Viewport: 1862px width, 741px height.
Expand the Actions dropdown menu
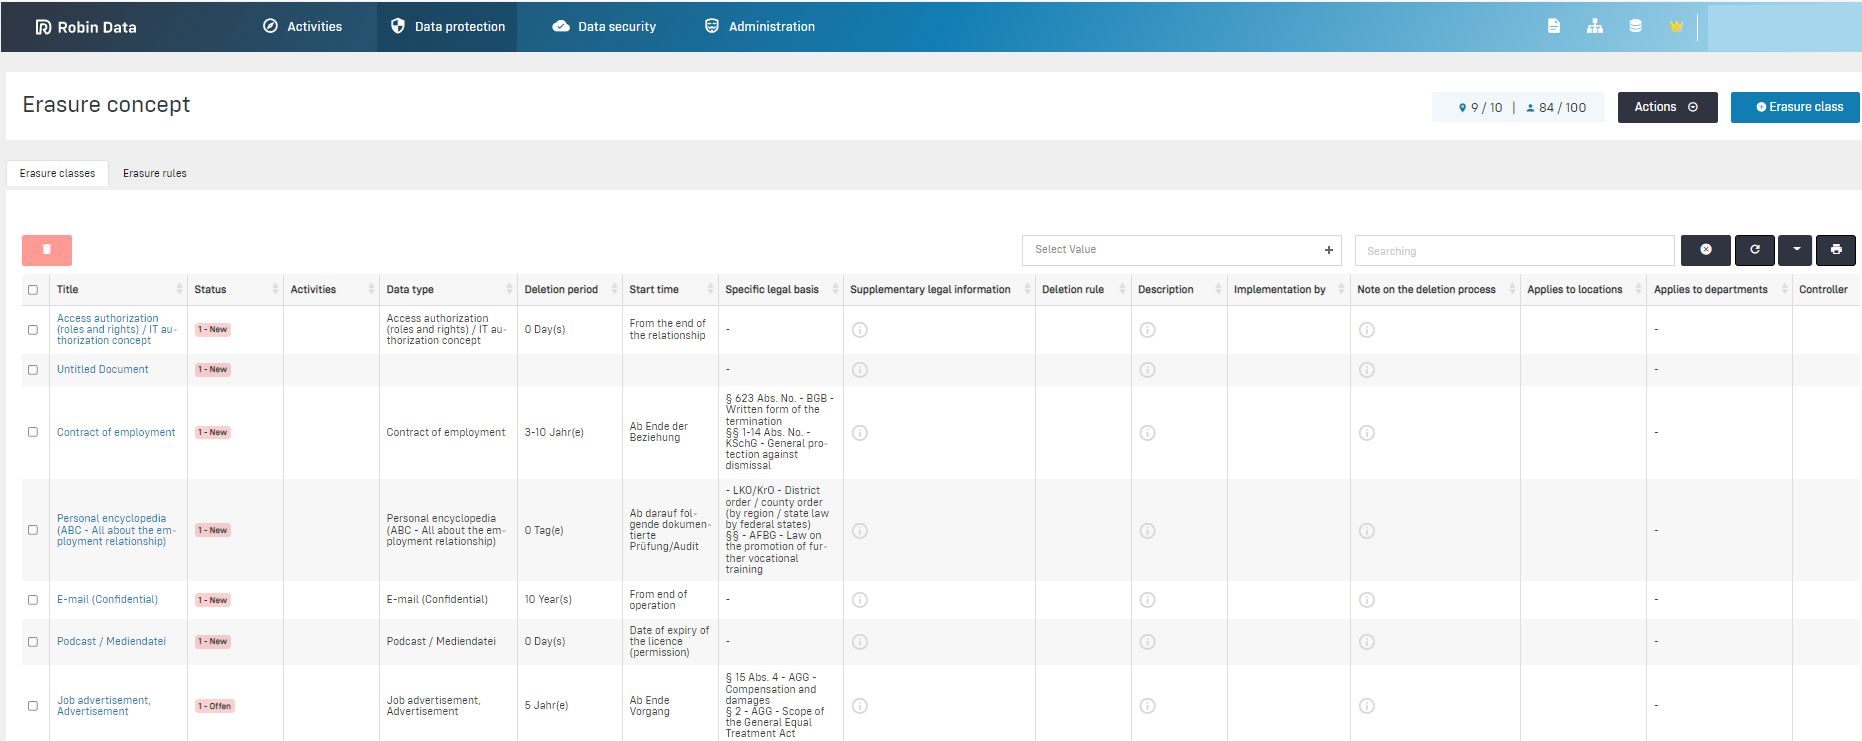tap(1667, 107)
